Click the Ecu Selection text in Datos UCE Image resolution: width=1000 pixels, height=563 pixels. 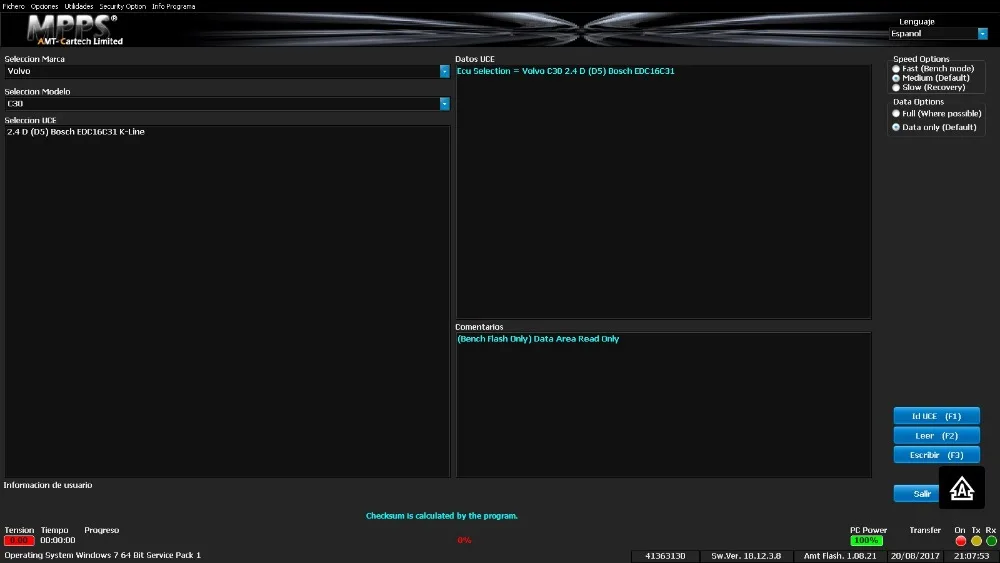pyautogui.click(x=566, y=71)
